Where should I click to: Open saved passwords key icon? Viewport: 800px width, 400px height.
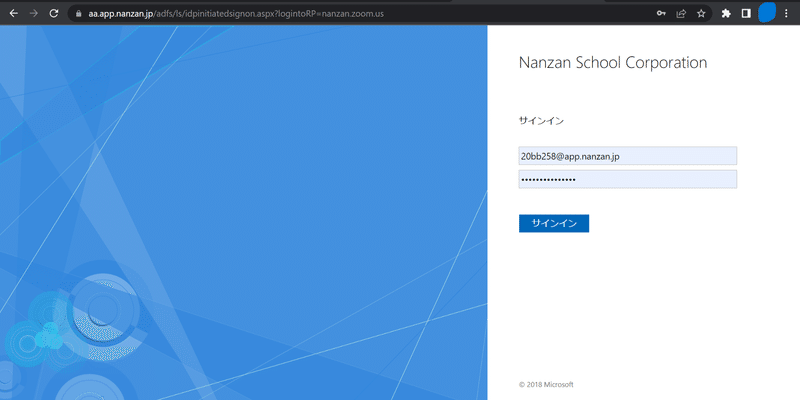click(x=661, y=14)
